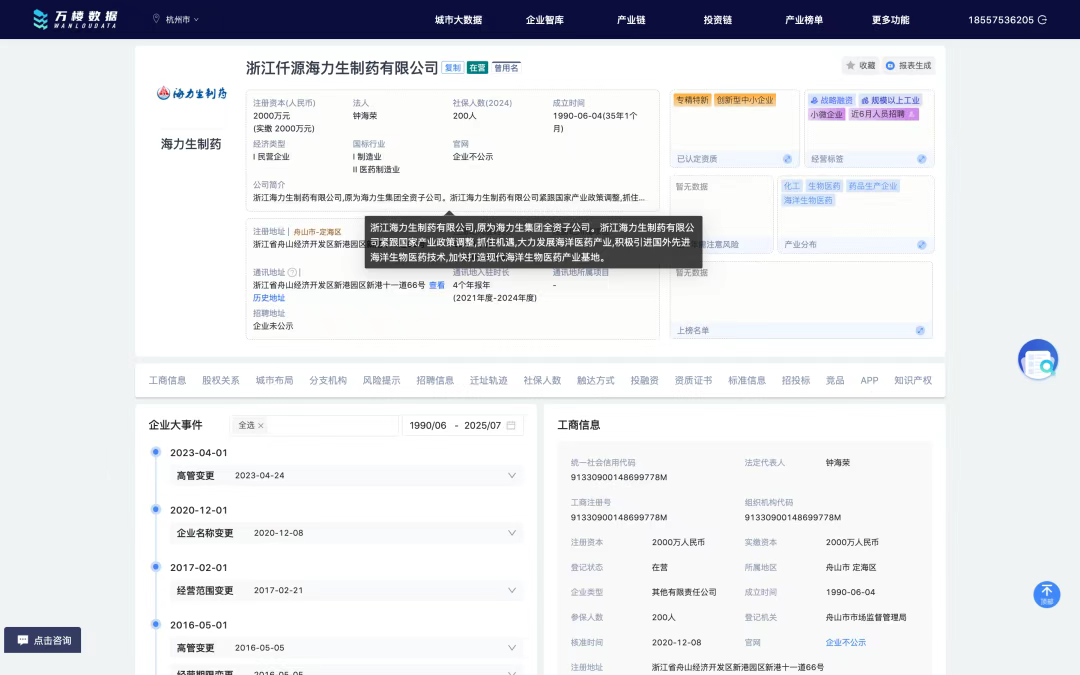Click the 查看 link after the address
Image resolution: width=1080 pixels, height=675 pixels.
coord(437,285)
